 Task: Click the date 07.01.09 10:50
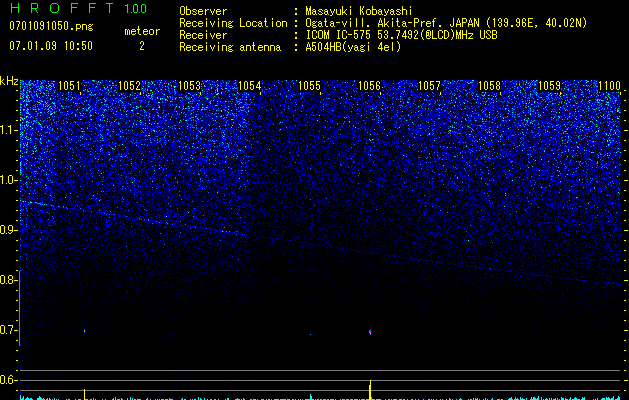point(51,46)
